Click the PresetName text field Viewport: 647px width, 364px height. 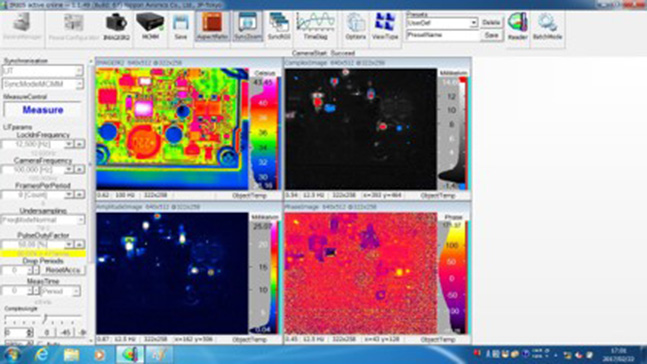pyautogui.click(x=443, y=35)
